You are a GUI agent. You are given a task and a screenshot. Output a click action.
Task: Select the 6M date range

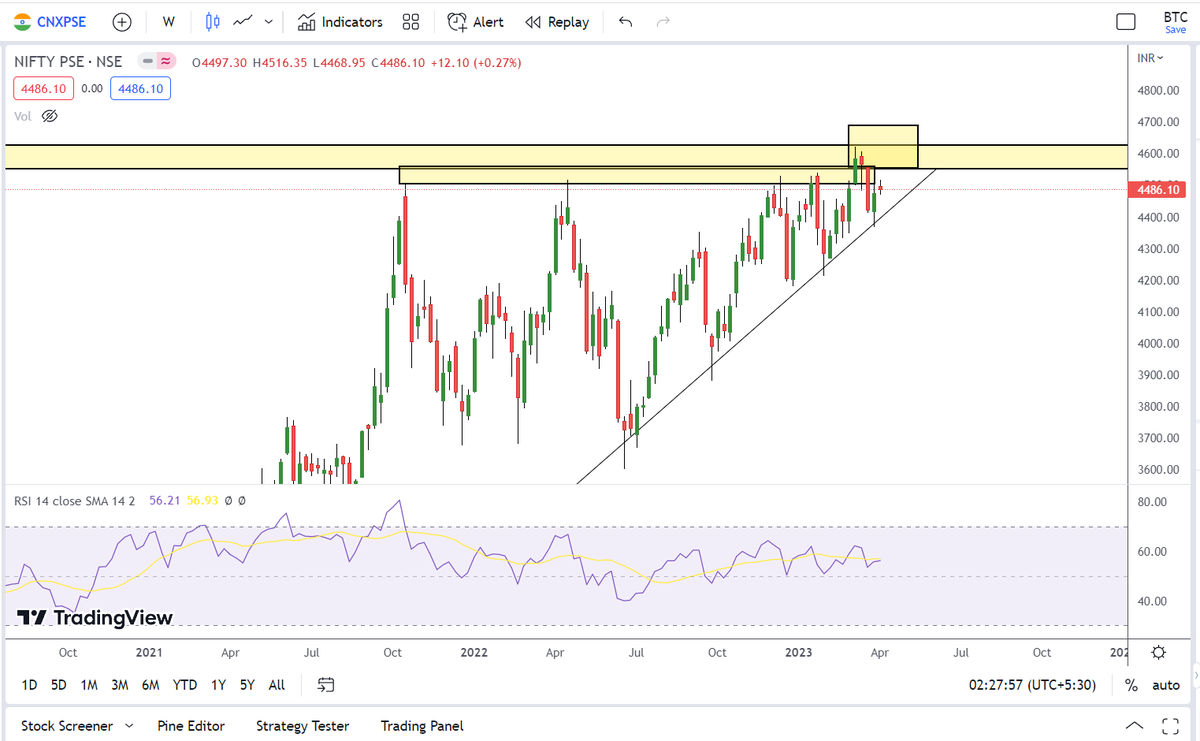(x=151, y=685)
